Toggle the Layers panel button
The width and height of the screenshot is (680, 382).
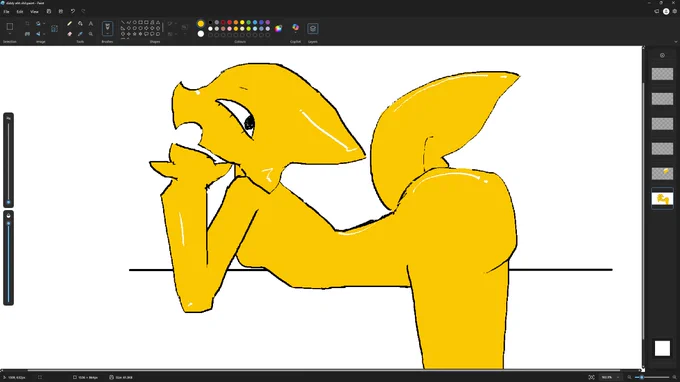313,29
